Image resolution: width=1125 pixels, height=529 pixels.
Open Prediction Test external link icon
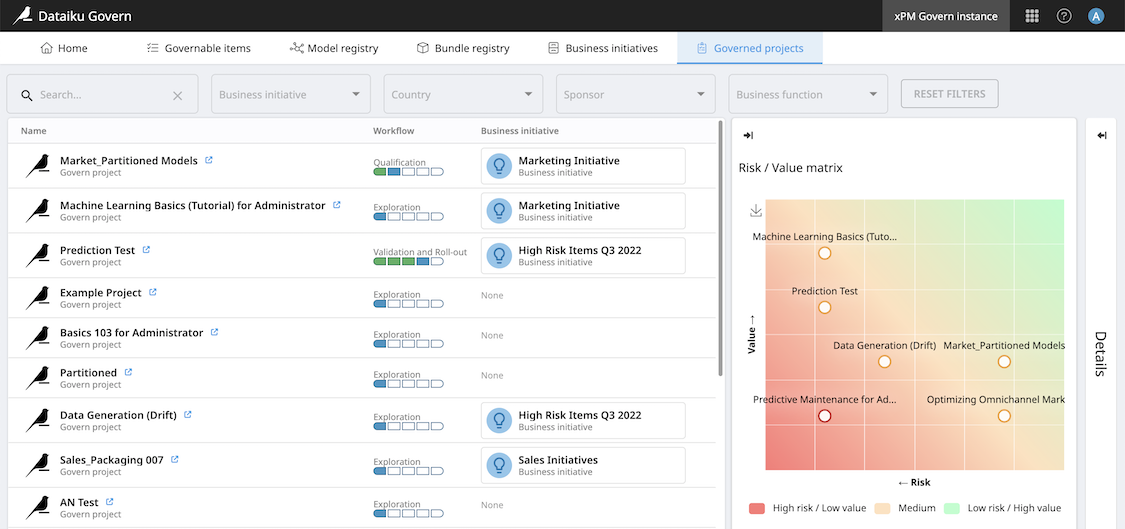[146, 250]
